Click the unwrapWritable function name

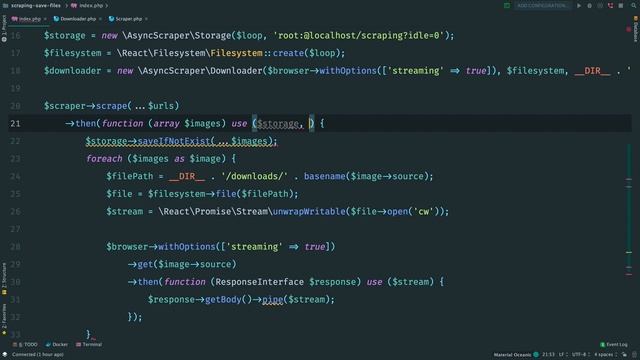click(309, 211)
